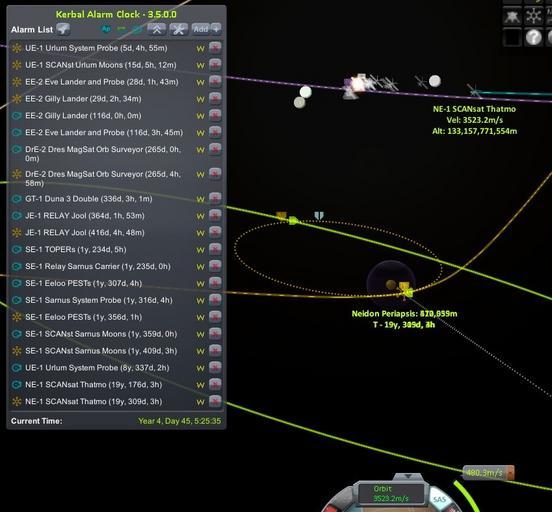Toggle the Ap apoapsis alarm indicator

coord(106,29)
